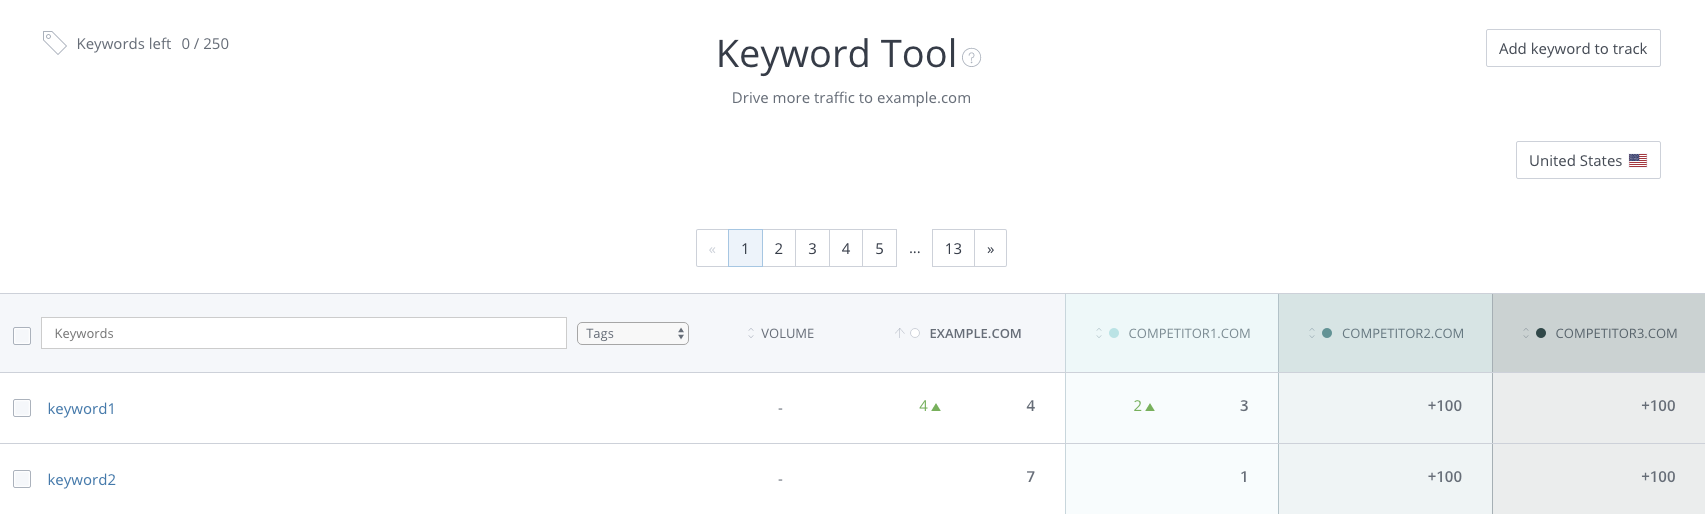Screen dimensions: 1705x514
Task: Check the keyword2 row checkbox
Action: (22, 479)
